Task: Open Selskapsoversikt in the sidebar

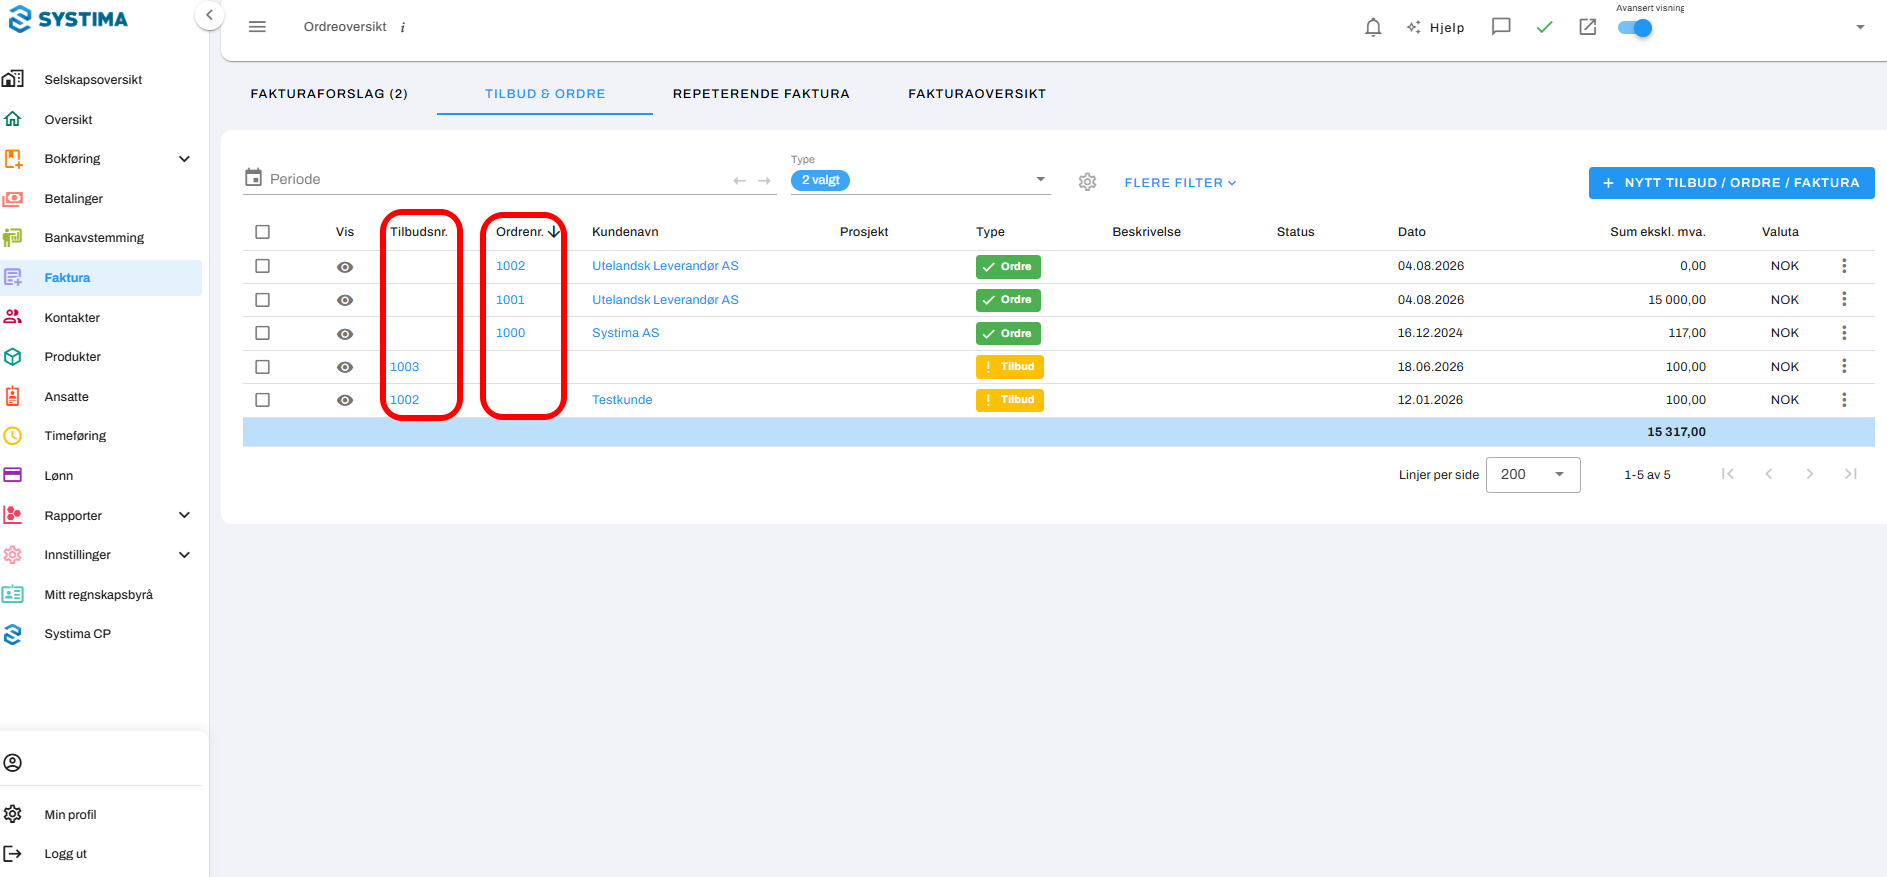Action: tap(93, 79)
